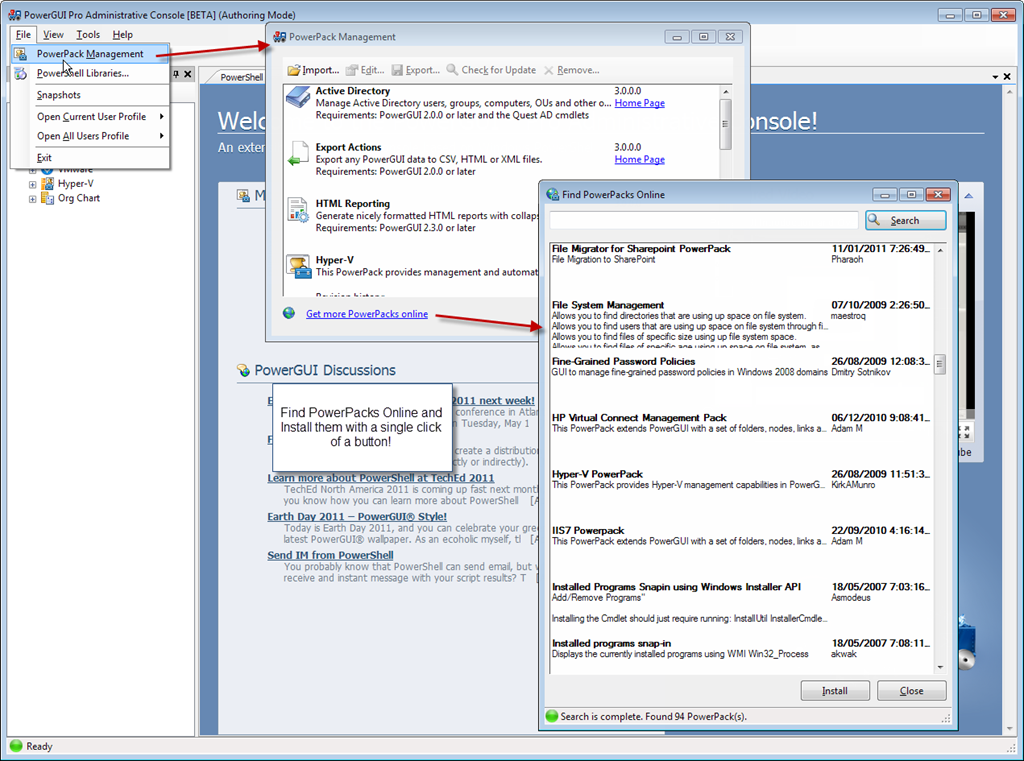Expand the Org Chart tree node

pos(32,198)
